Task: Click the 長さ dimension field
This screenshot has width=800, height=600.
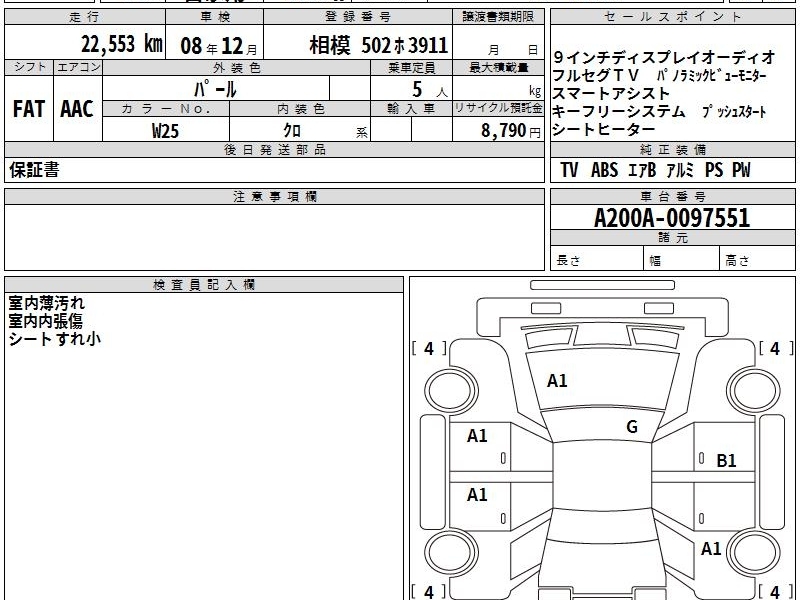Action: (x=597, y=259)
